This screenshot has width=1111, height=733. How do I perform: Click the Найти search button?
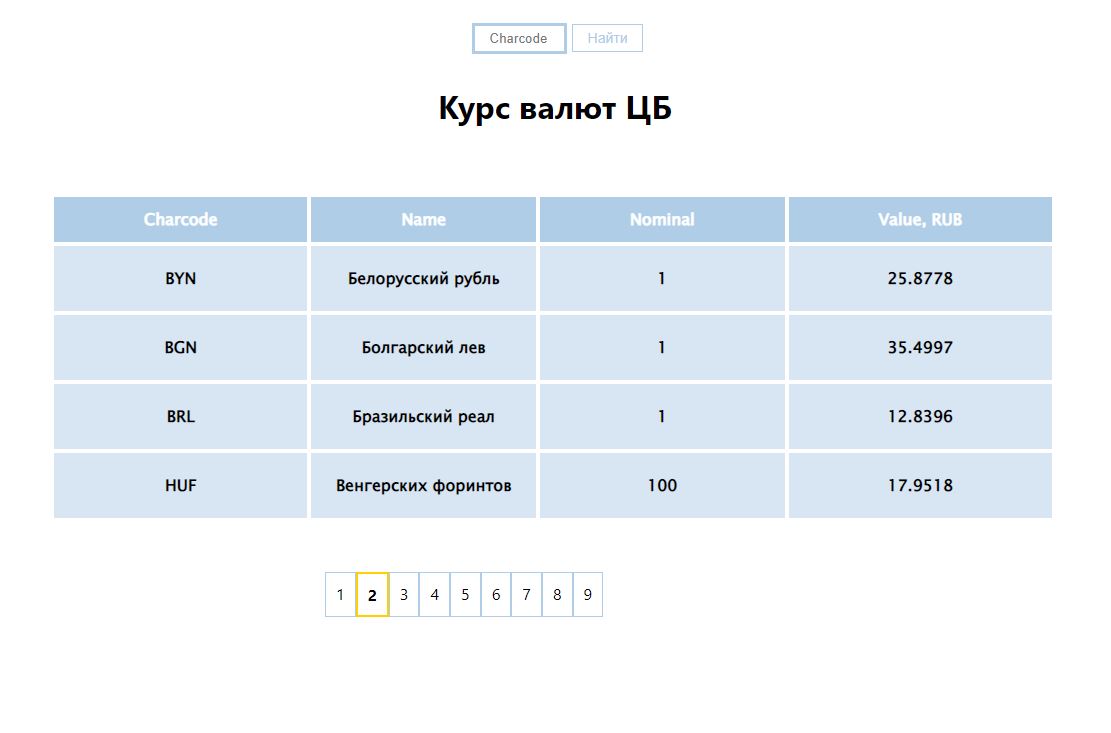(607, 38)
